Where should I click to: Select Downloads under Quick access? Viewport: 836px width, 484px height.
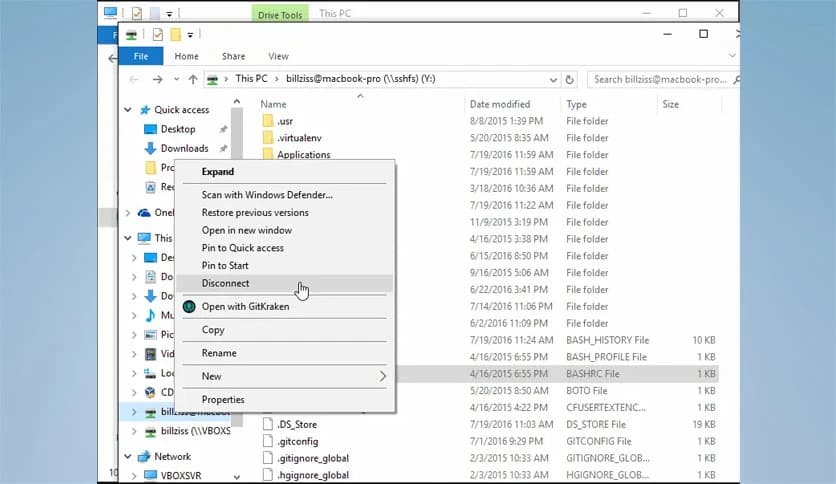(x=184, y=148)
